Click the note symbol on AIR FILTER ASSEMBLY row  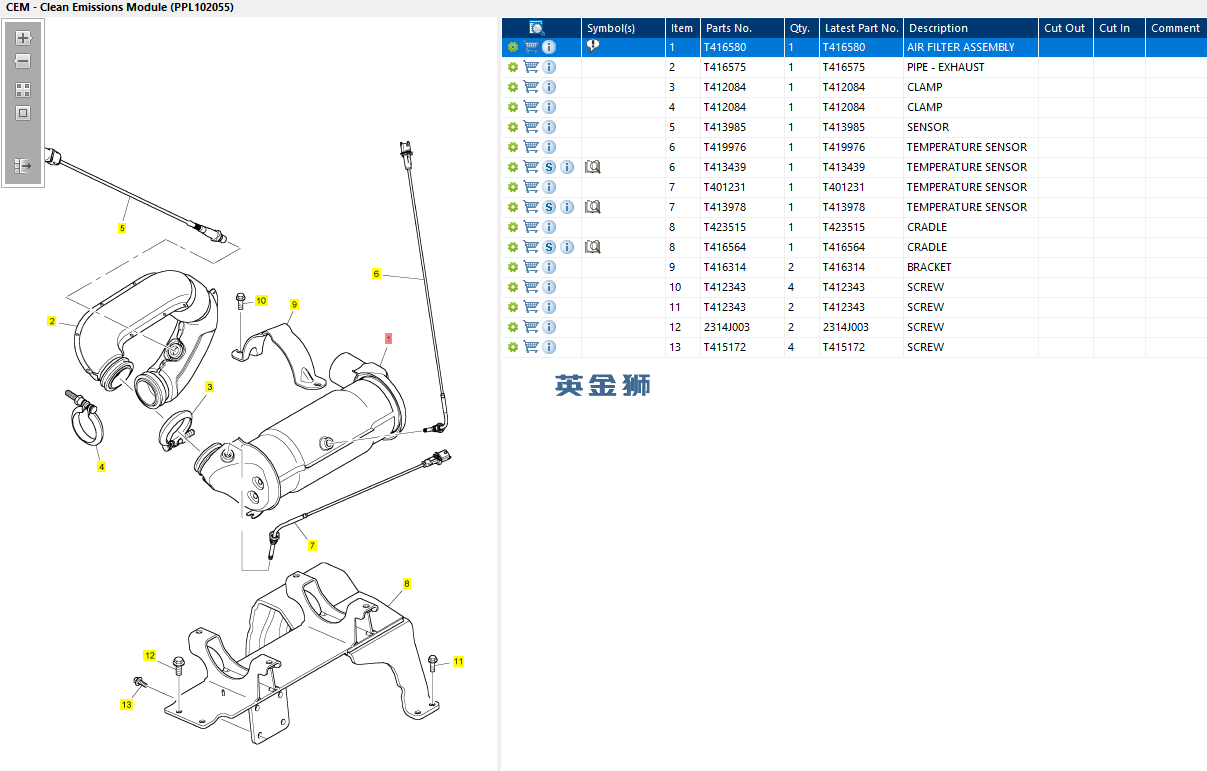click(593, 46)
